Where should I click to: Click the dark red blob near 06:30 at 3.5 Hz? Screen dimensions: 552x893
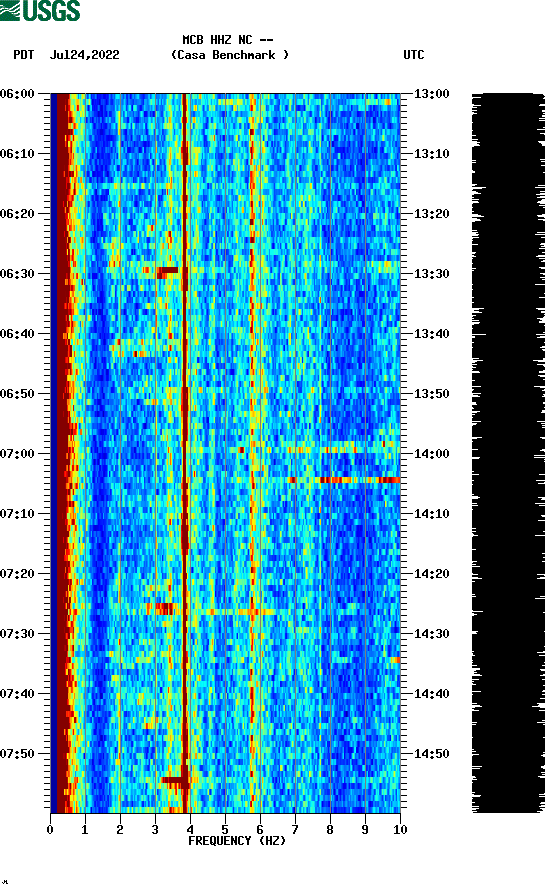(x=168, y=272)
